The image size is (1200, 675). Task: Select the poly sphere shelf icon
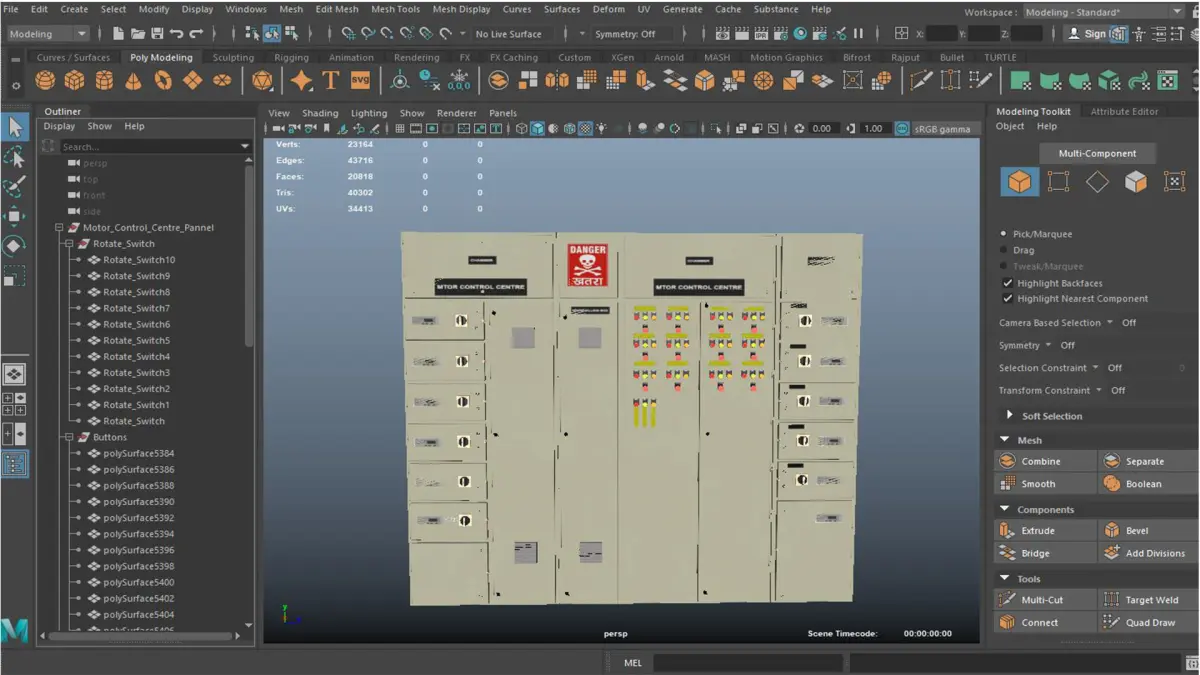click(45, 80)
